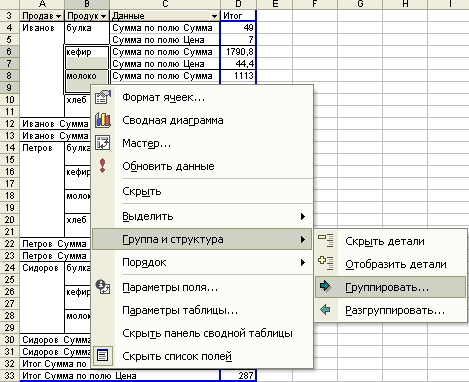
Task: Click the total value 287 cell
Action: (x=238, y=376)
